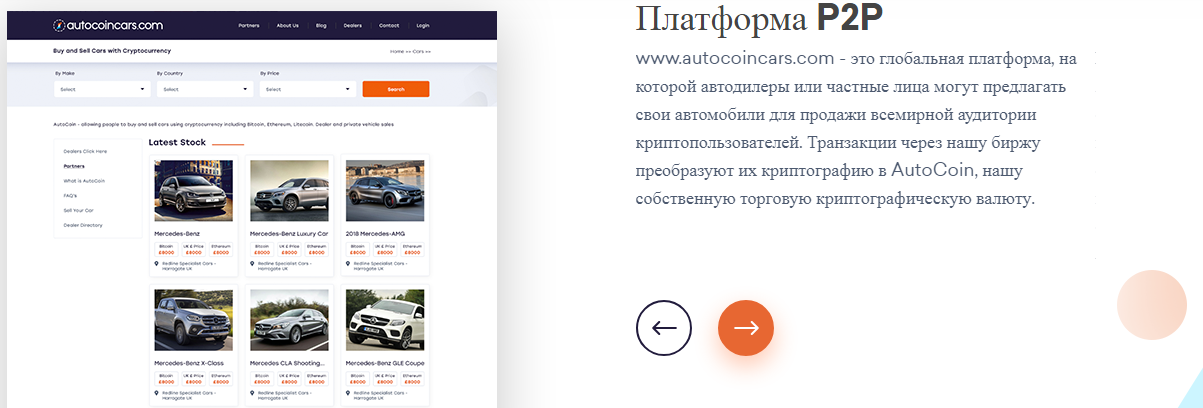This screenshot has width=1203, height=408.
Task: Expand the By Make dropdown
Action: coord(102,89)
